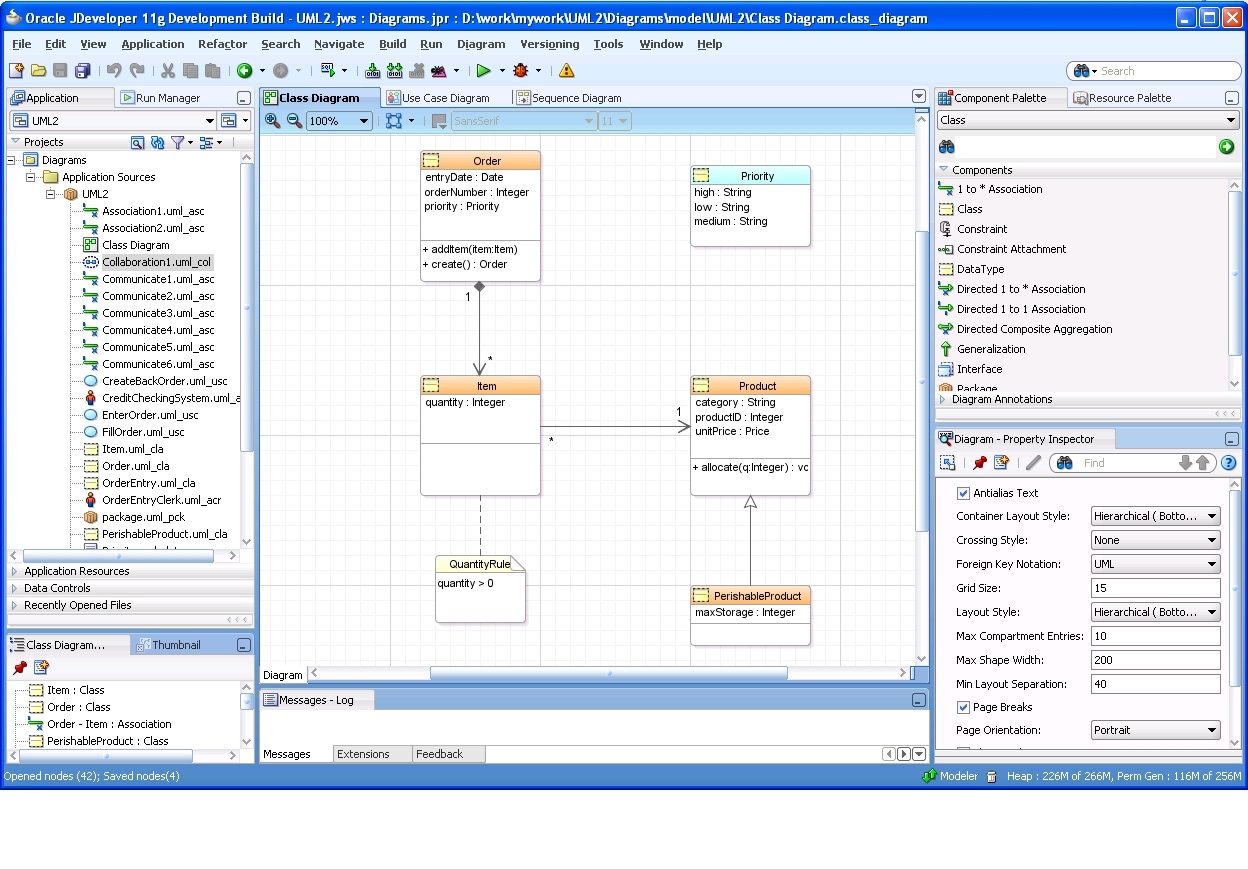Click the Save All toolbar icon

[x=82, y=71]
